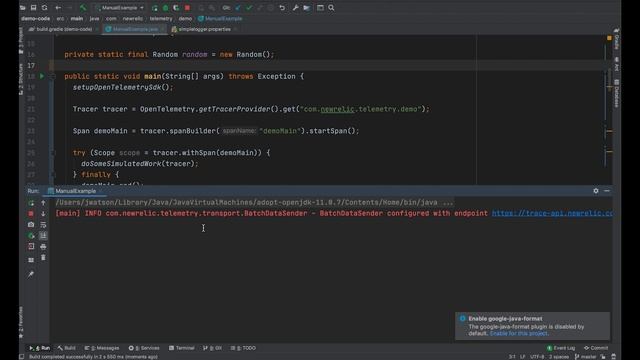Clear console with trash icon
The image size is (640, 360).
43,258
